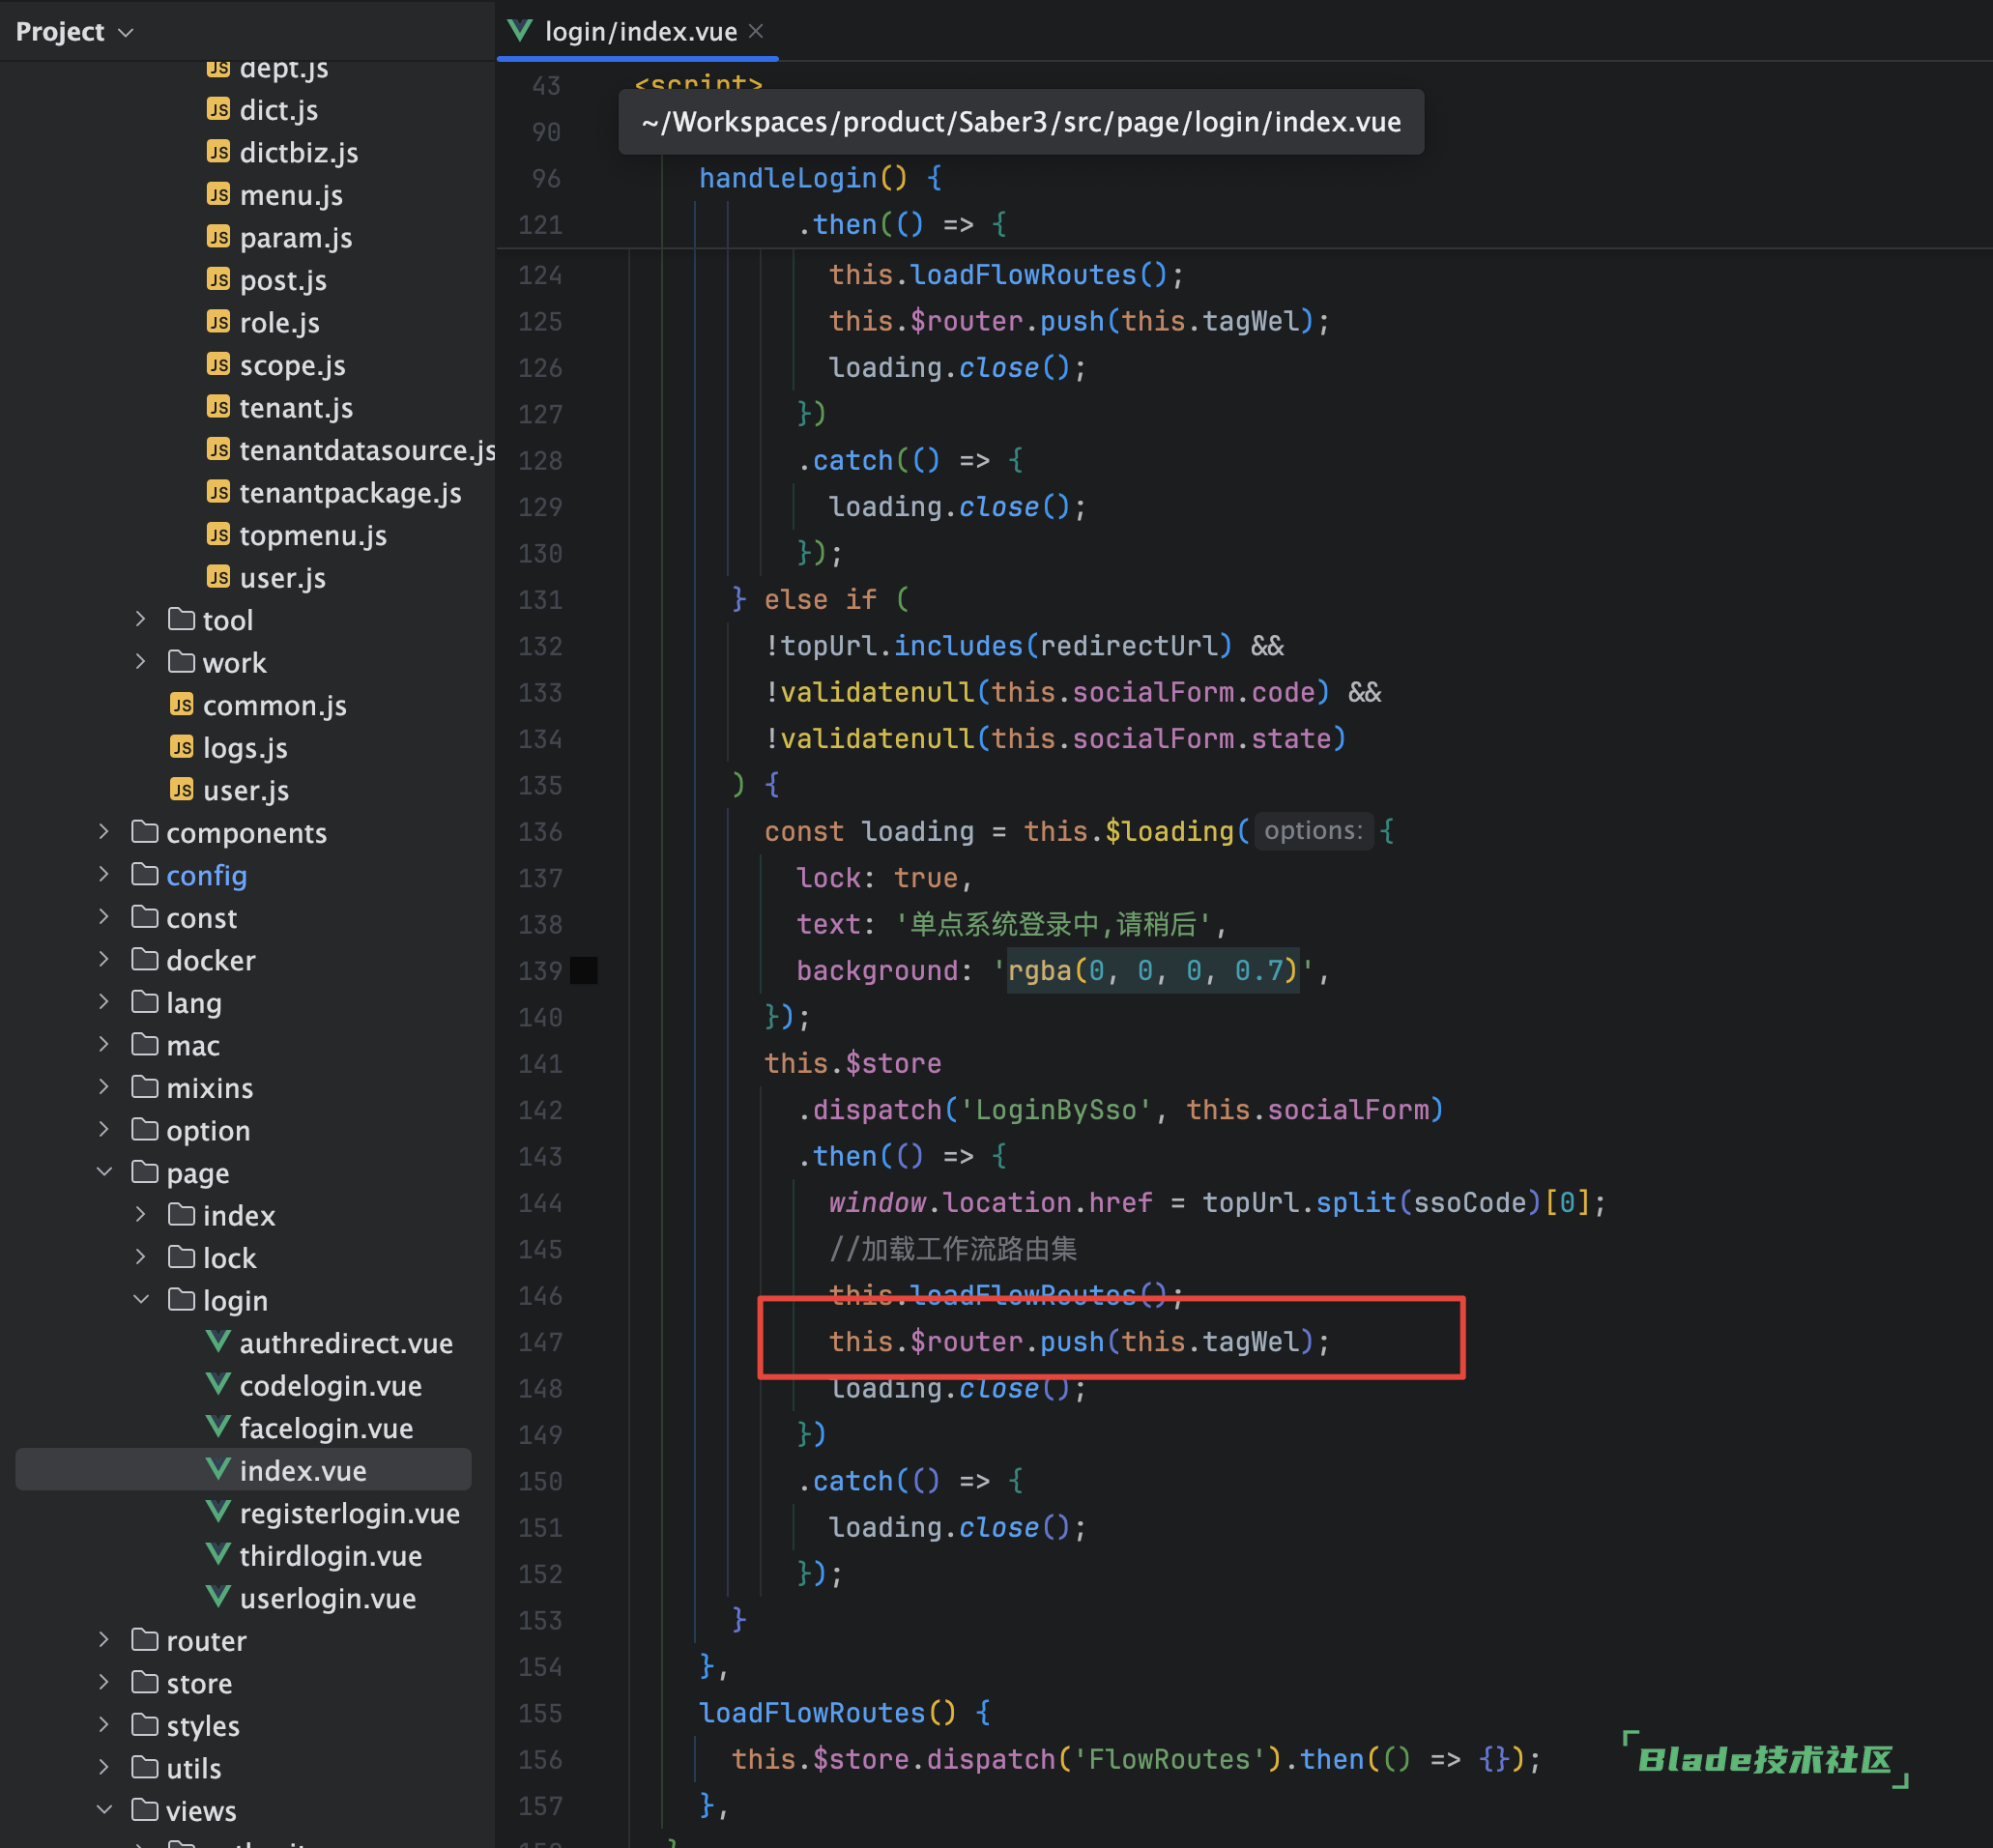Click the JS icon next to param.js
The width and height of the screenshot is (1993, 1848).
218,237
